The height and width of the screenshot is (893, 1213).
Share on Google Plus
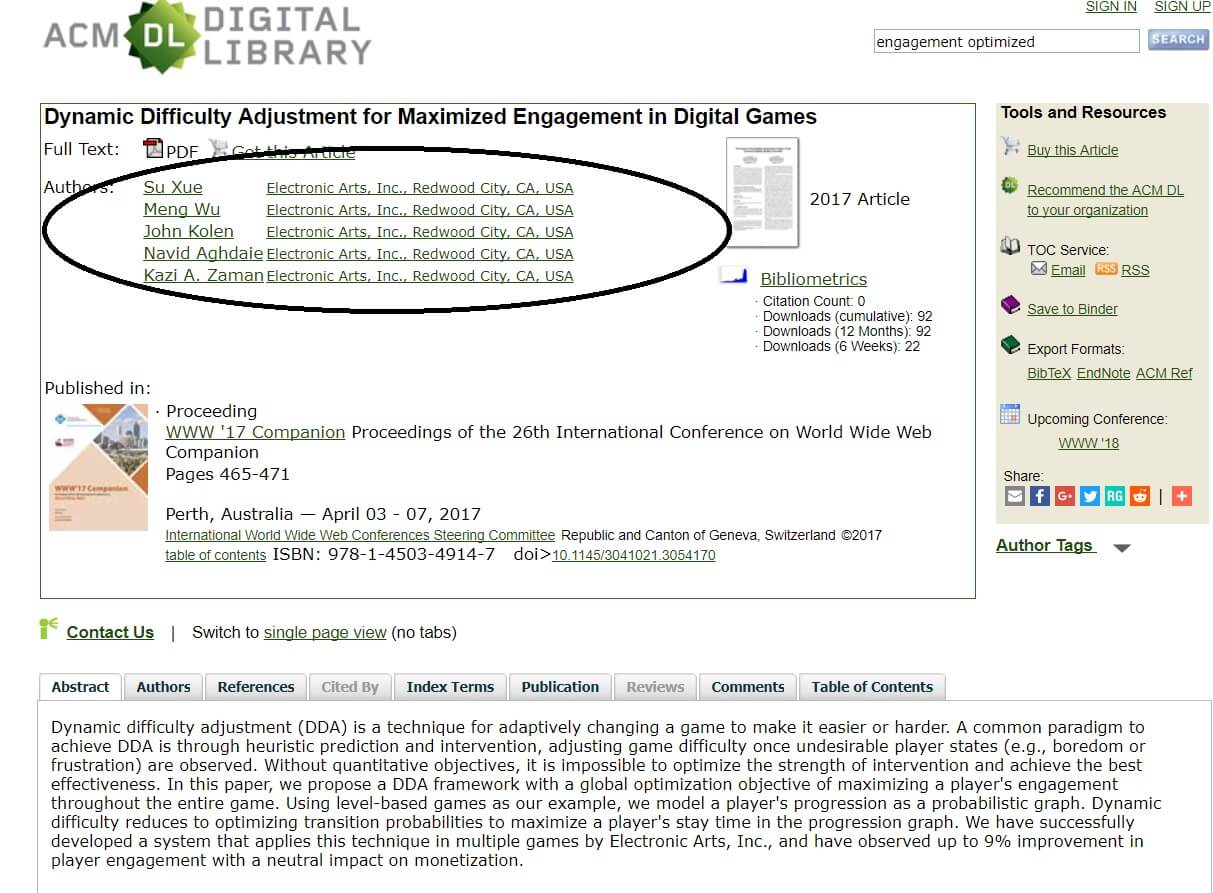pos(1065,496)
